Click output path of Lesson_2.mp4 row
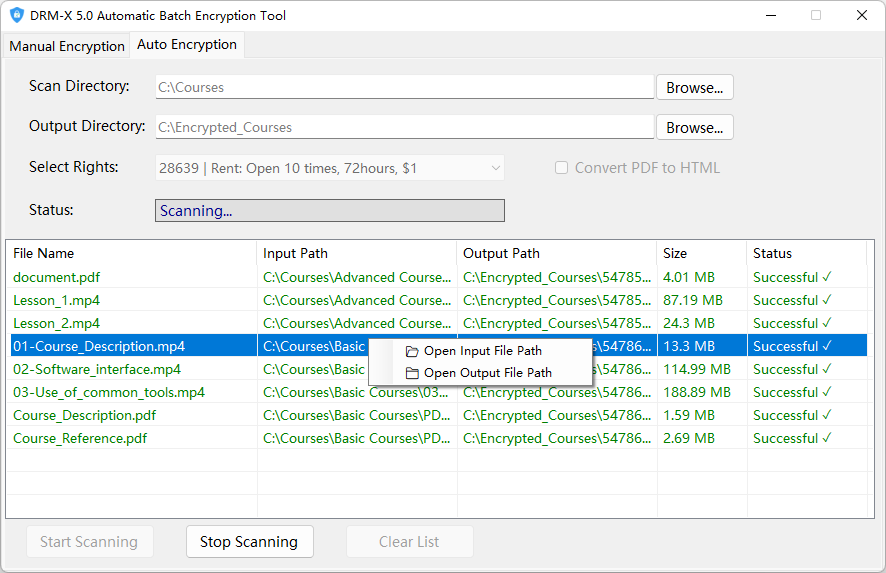The width and height of the screenshot is (886, 573). (x=557, y=324)
